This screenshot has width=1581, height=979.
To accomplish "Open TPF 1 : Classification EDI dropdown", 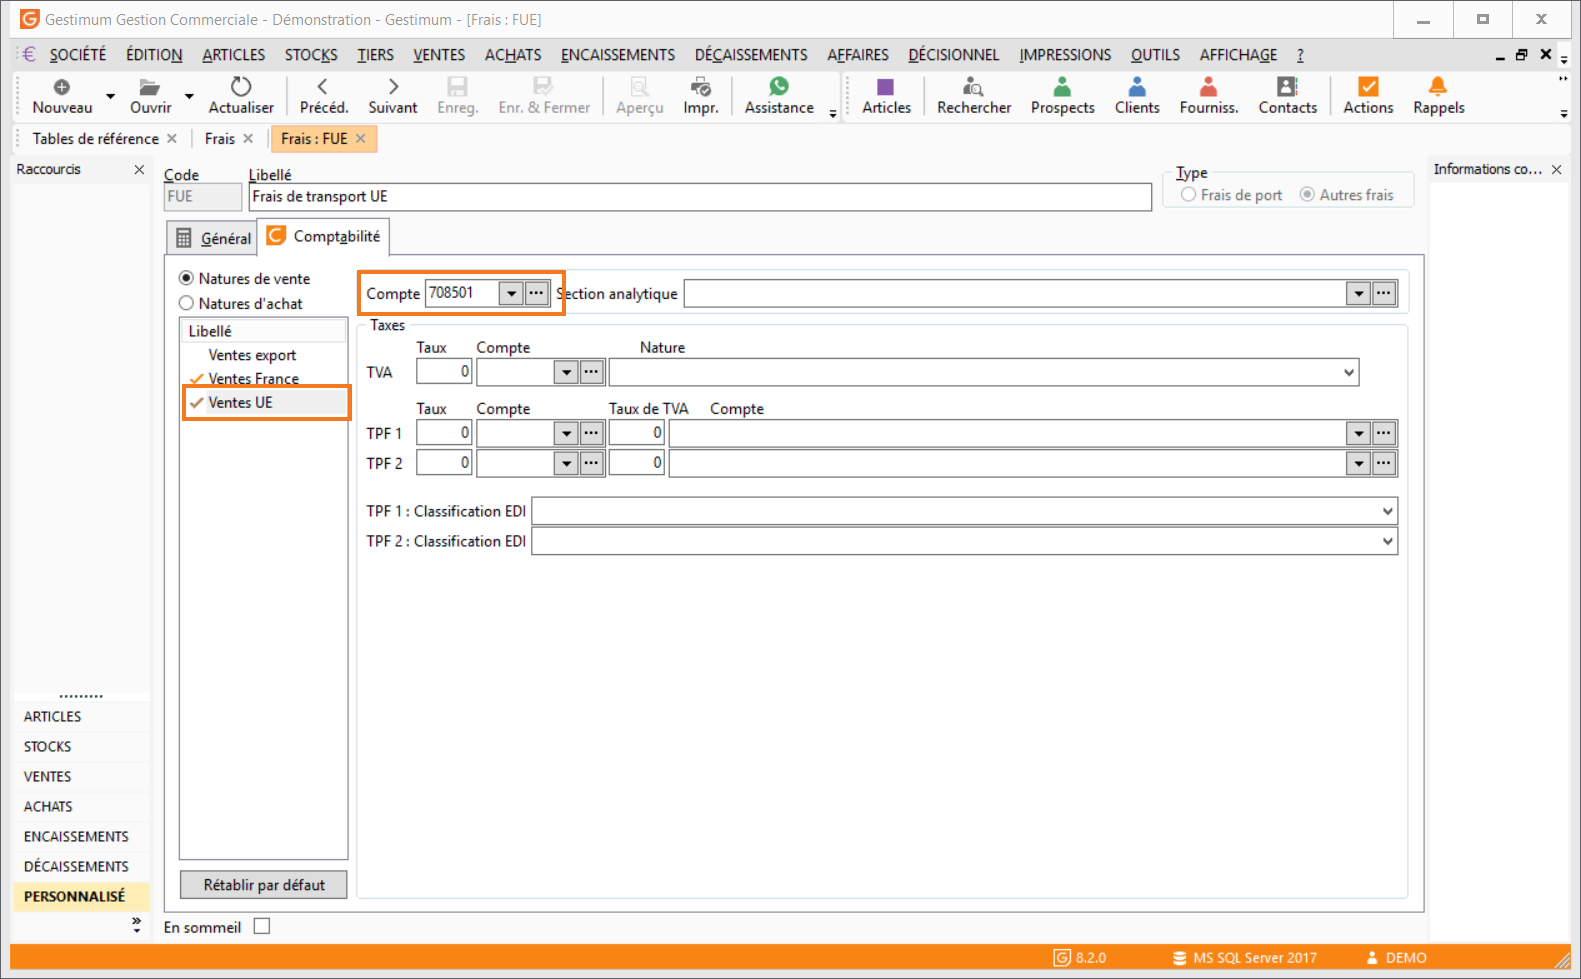I will pyautogui.click(x=1387, y=511).
